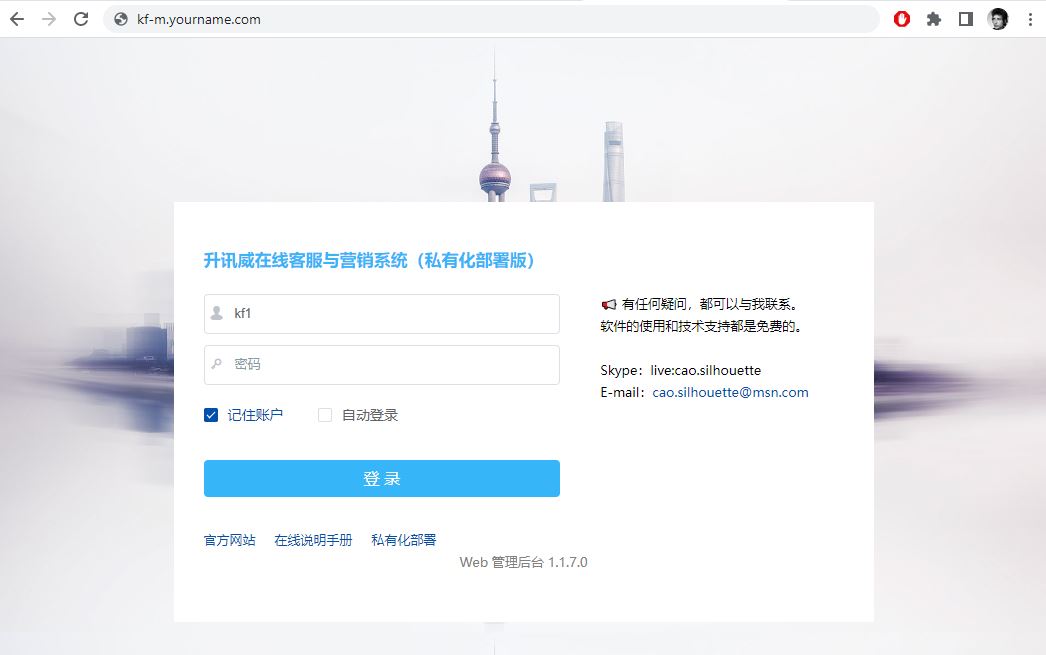Click the browser forward arrow
Viewport: 1046px width, 655px height.
coord(49,19)
